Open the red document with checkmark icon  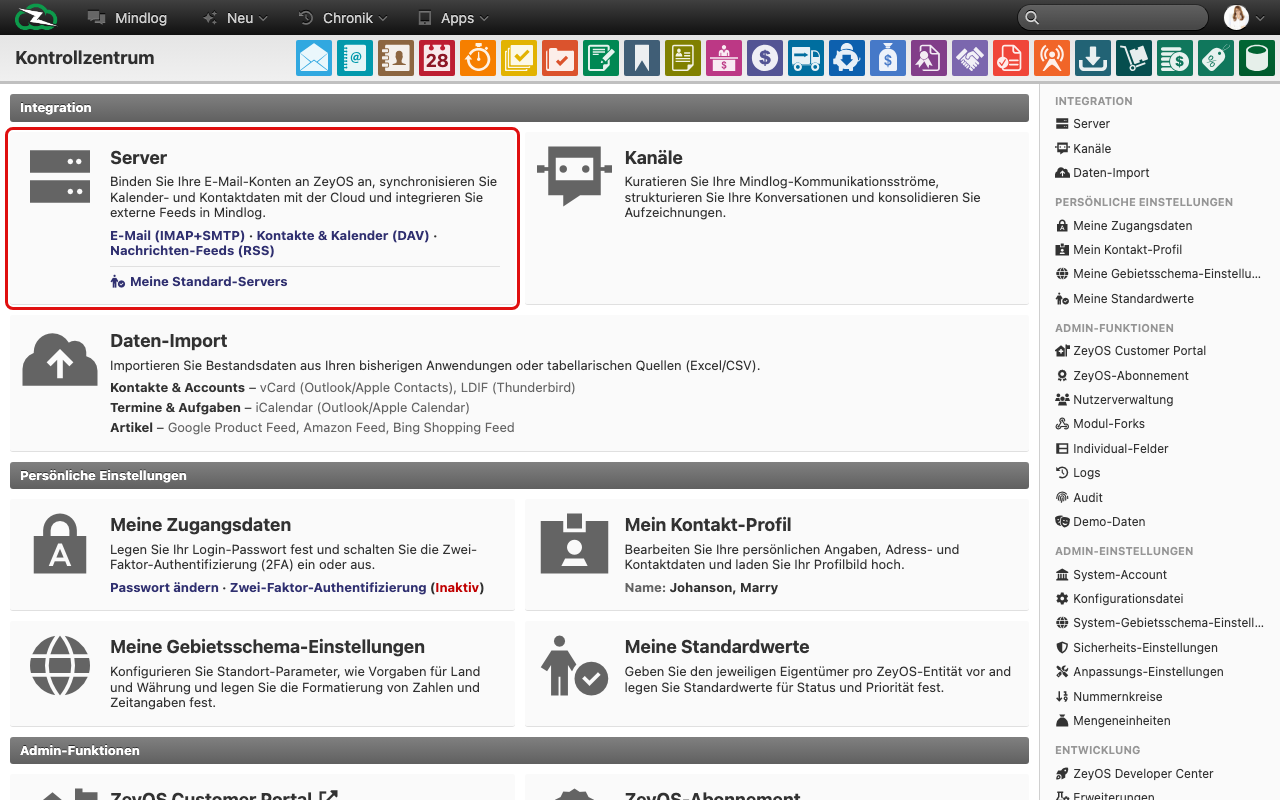coord(1011,58)
